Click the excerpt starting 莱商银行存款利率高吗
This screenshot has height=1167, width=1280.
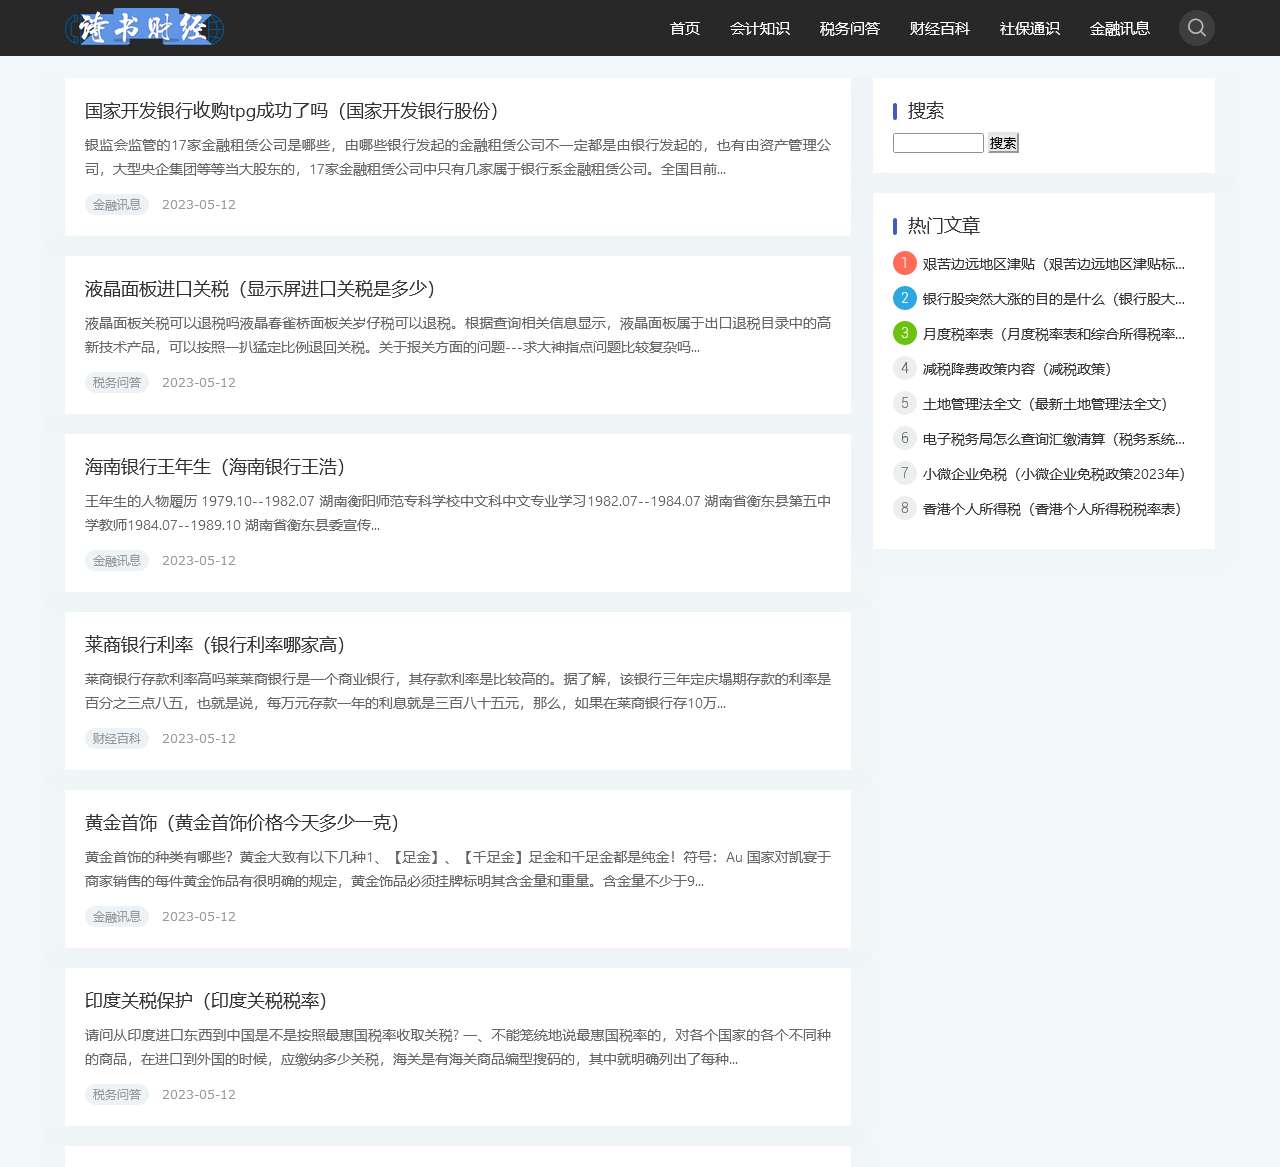coord(458,691)
